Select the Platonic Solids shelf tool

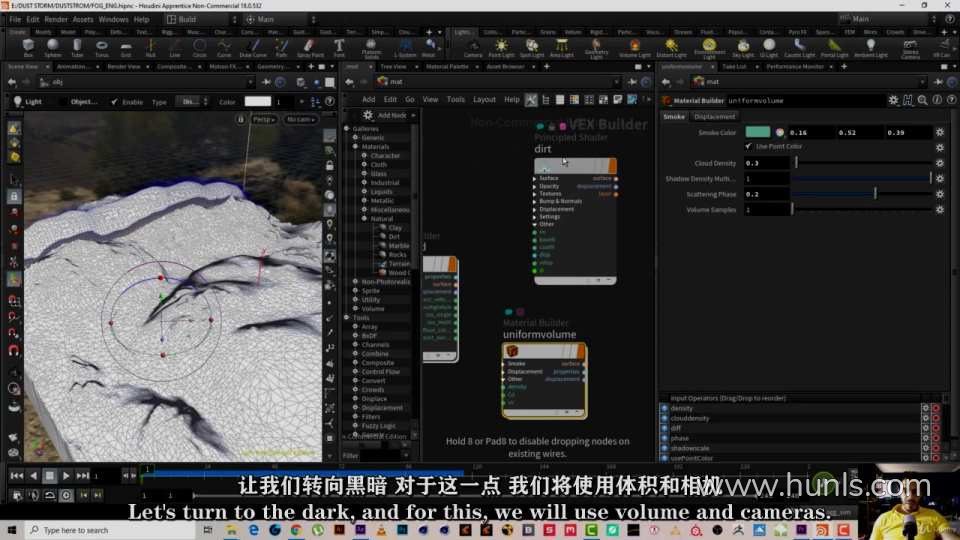(x=371, y=48)
